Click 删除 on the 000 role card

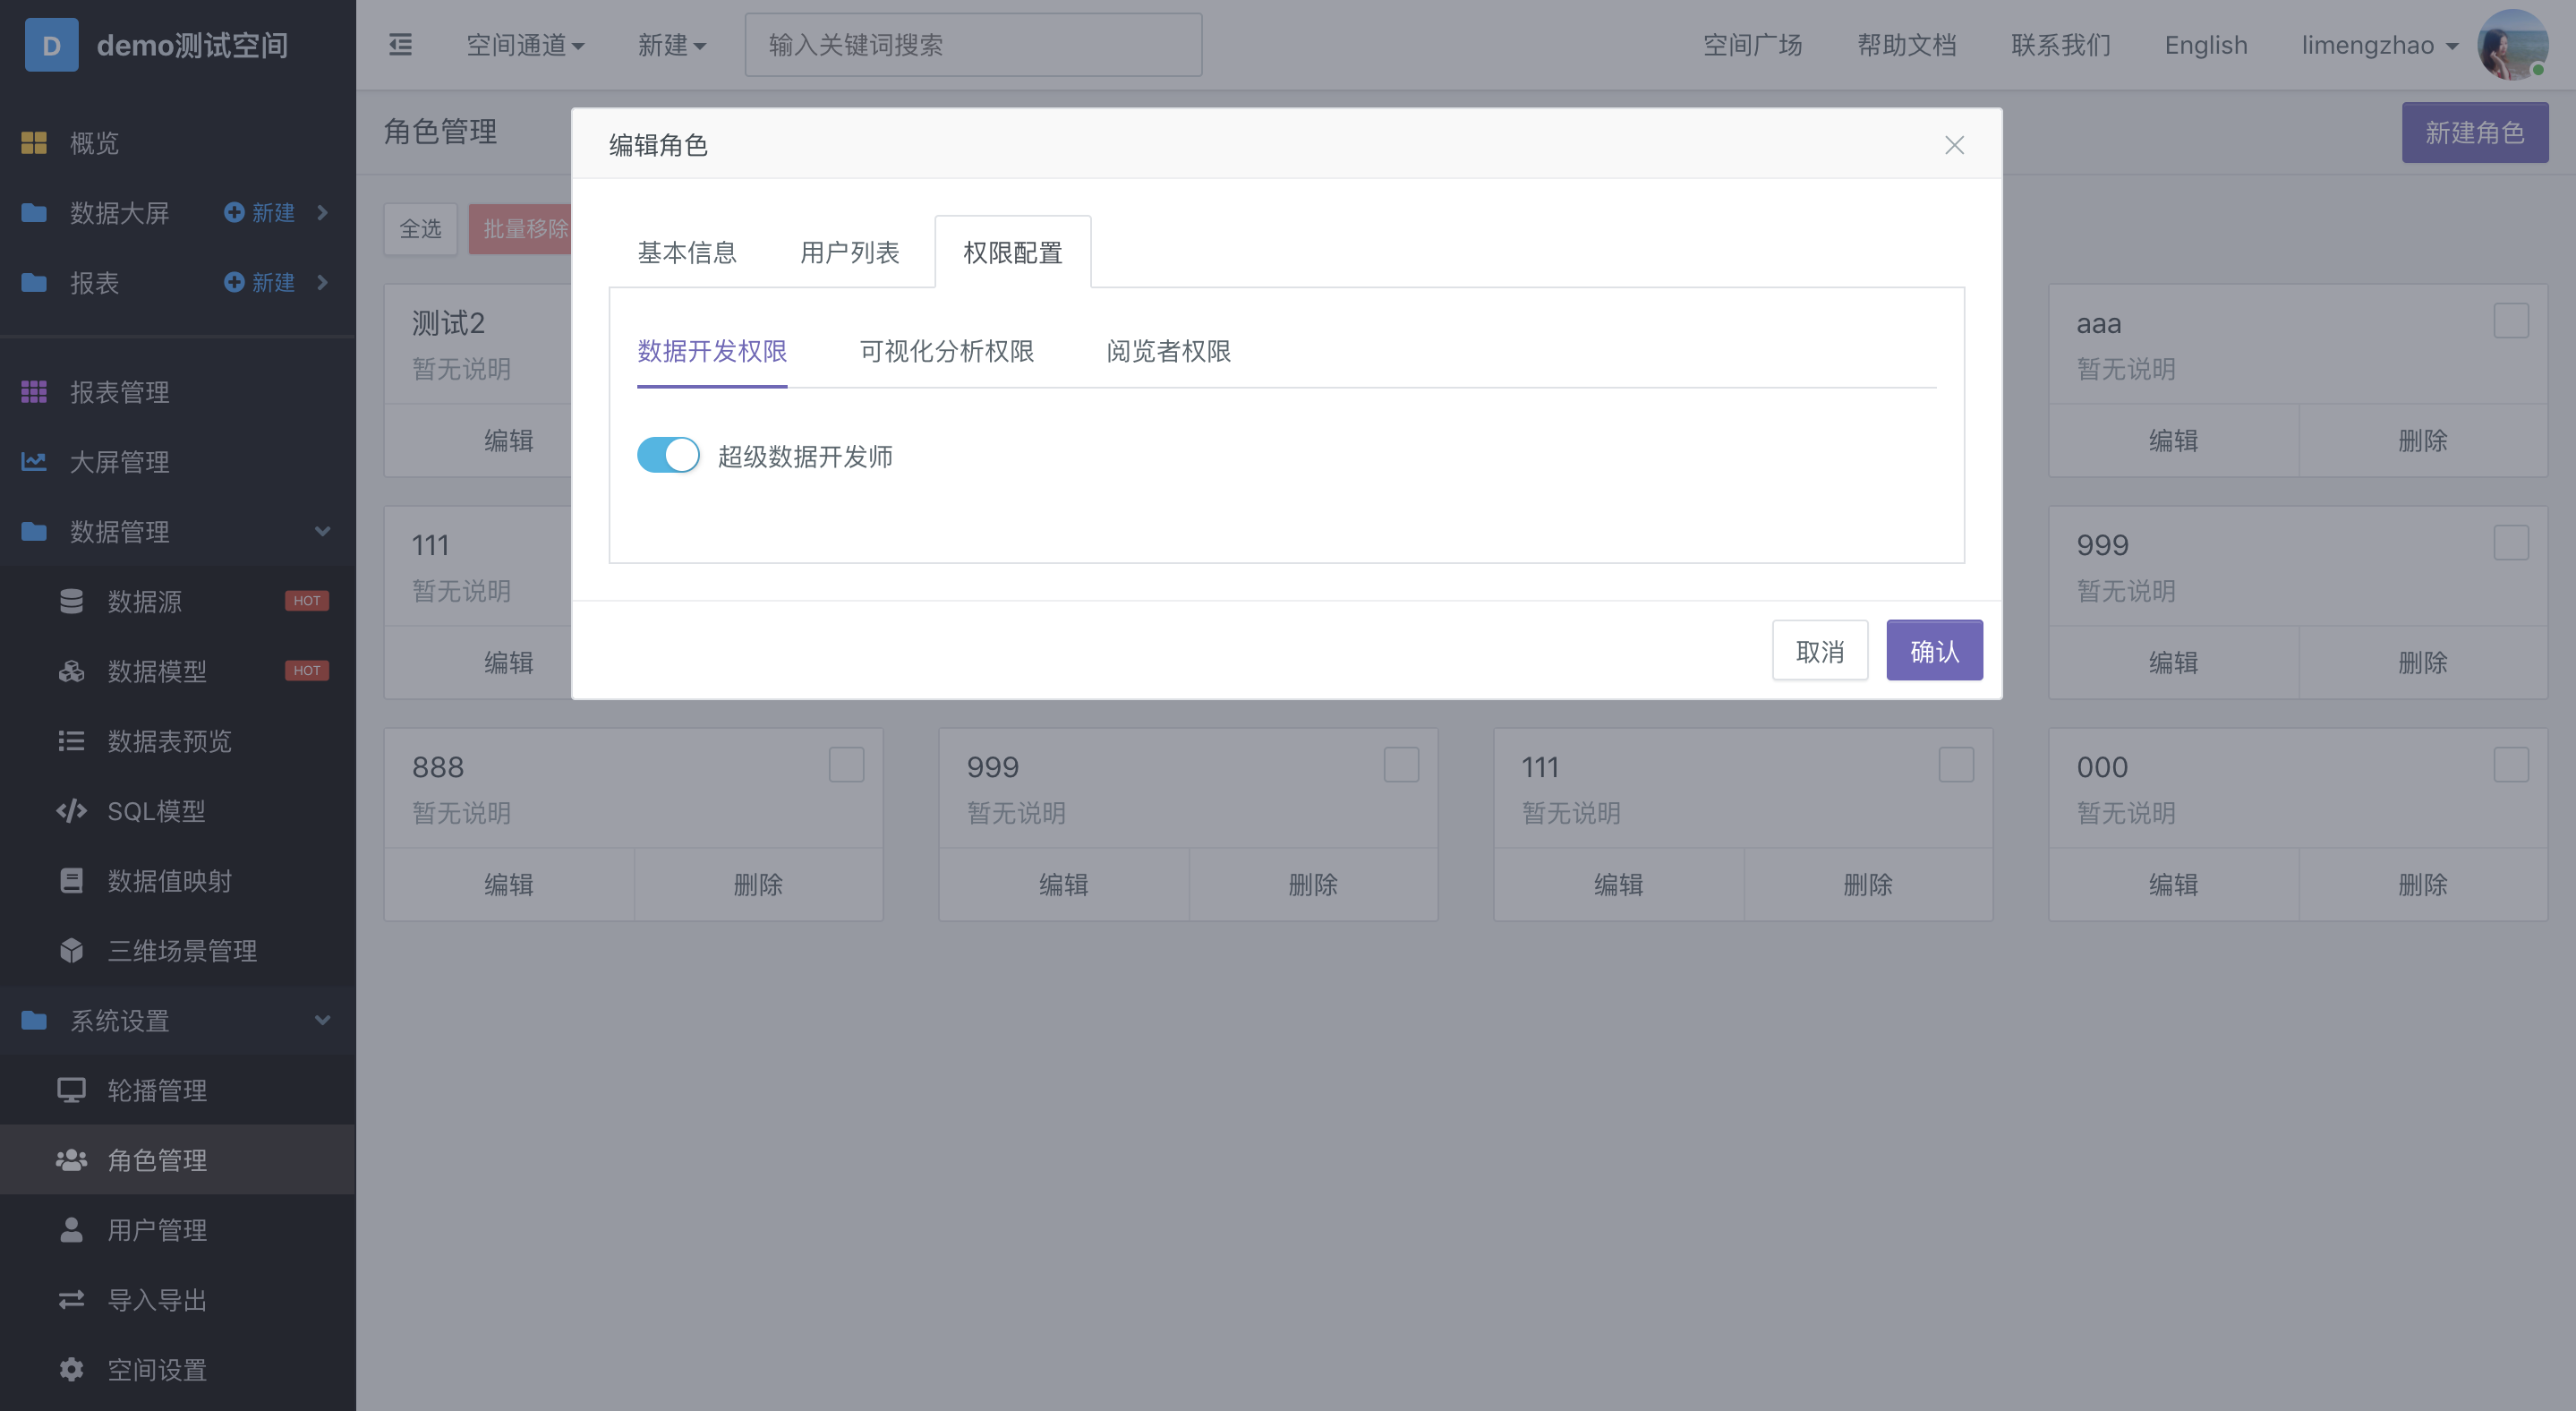[x=2423, y=885]
